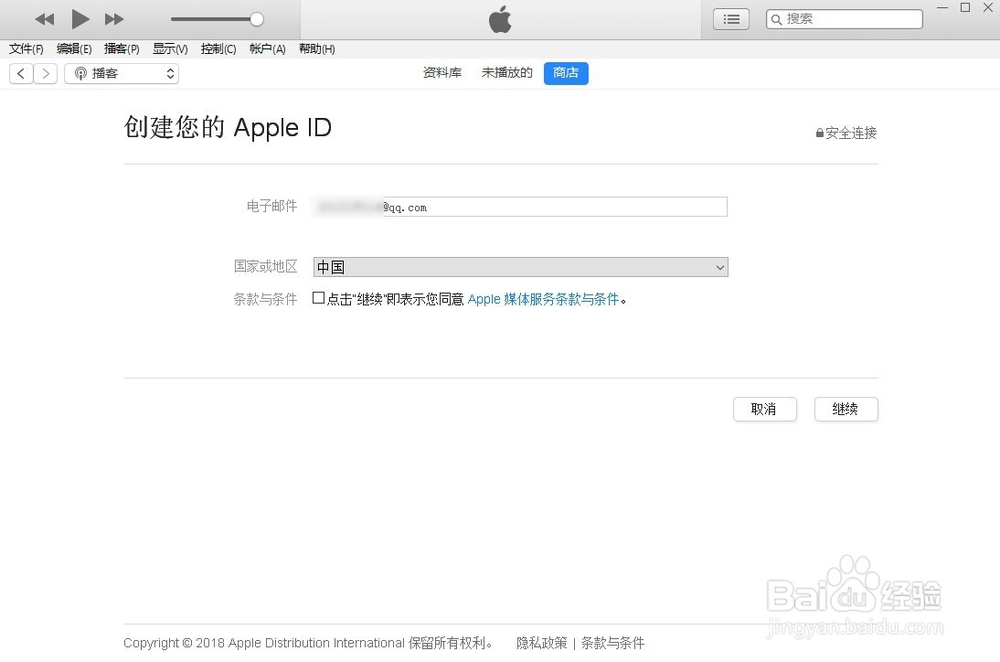1000x662 pixels.
Task: Open the 编辑(E) menu
Action: (74, 49)
